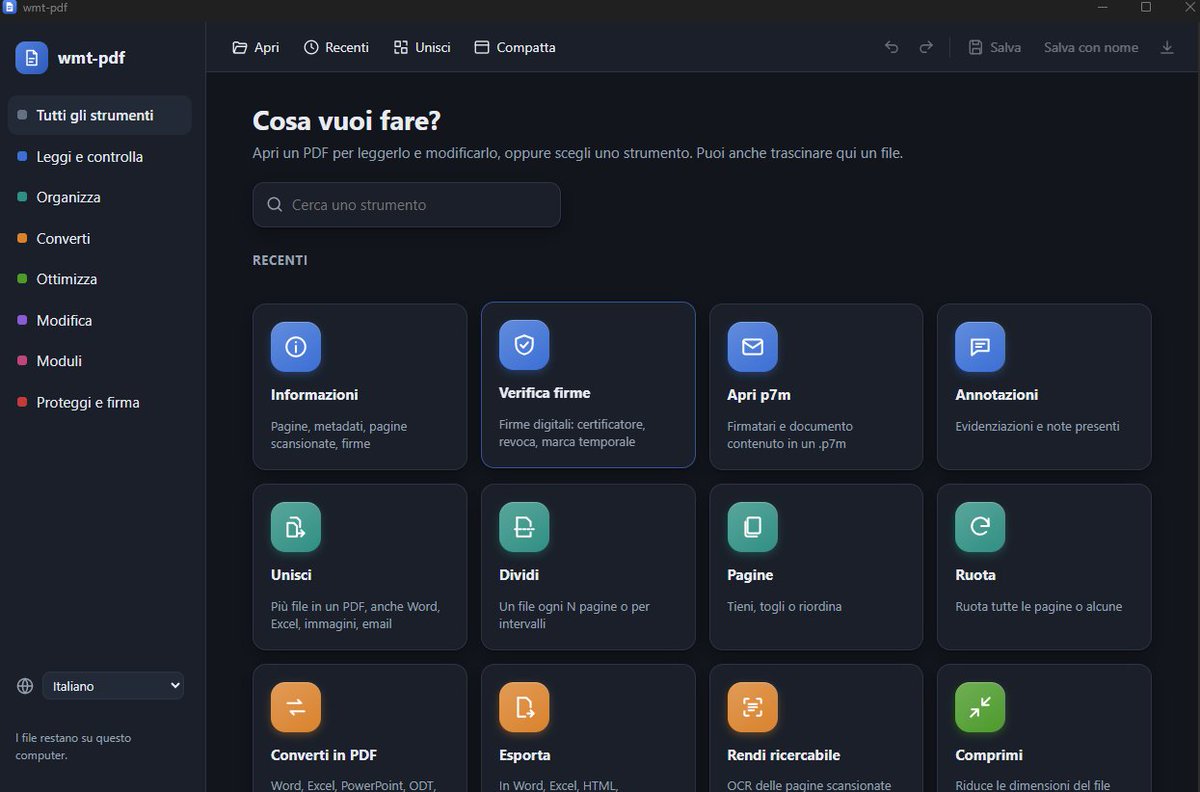1200x792 pixels.
Task: Click the Rendi ricercabile card title
Action: pos(783,755)
